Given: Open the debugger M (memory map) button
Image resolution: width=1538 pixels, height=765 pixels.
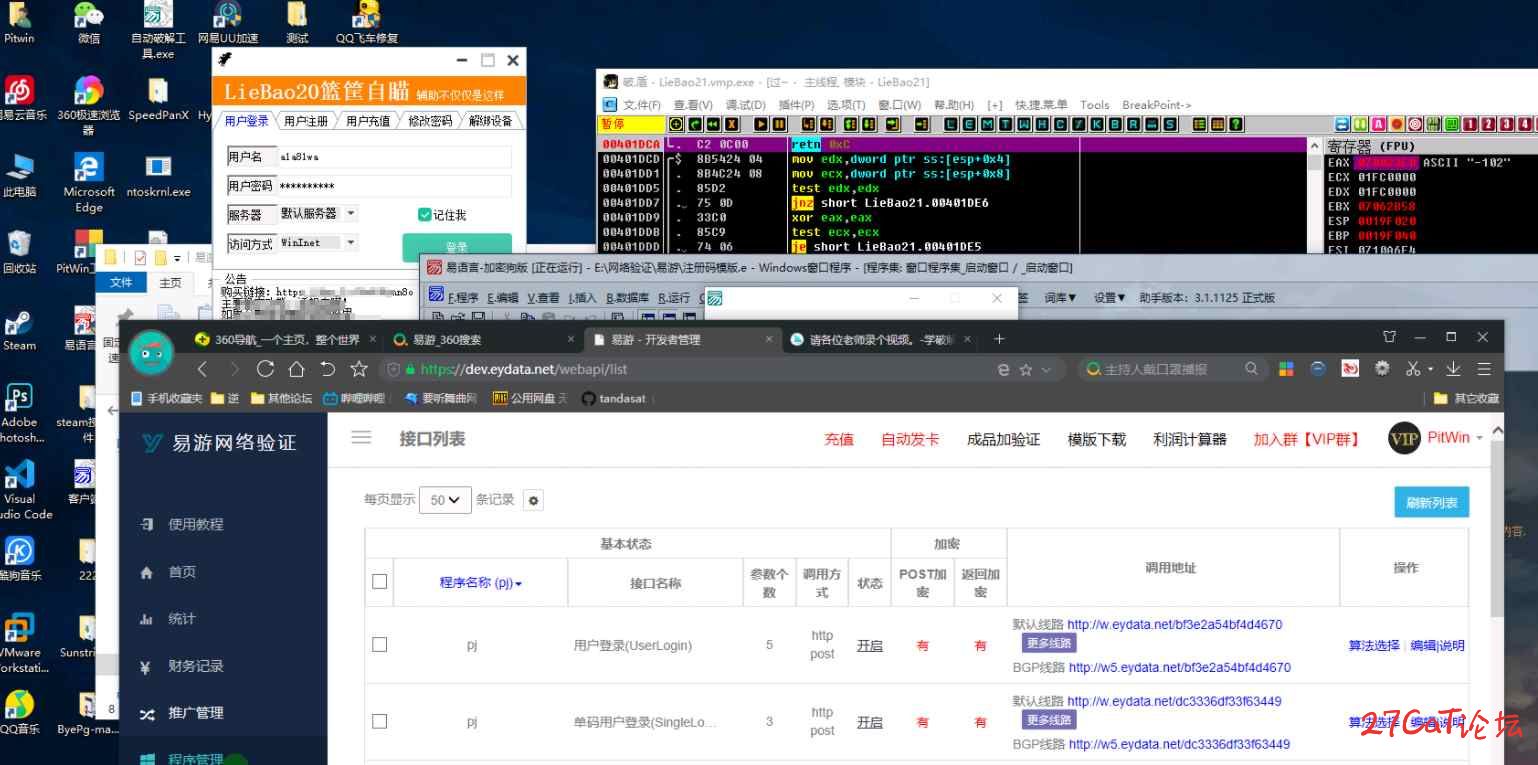Looking at the screenshot, I should 987,124.
